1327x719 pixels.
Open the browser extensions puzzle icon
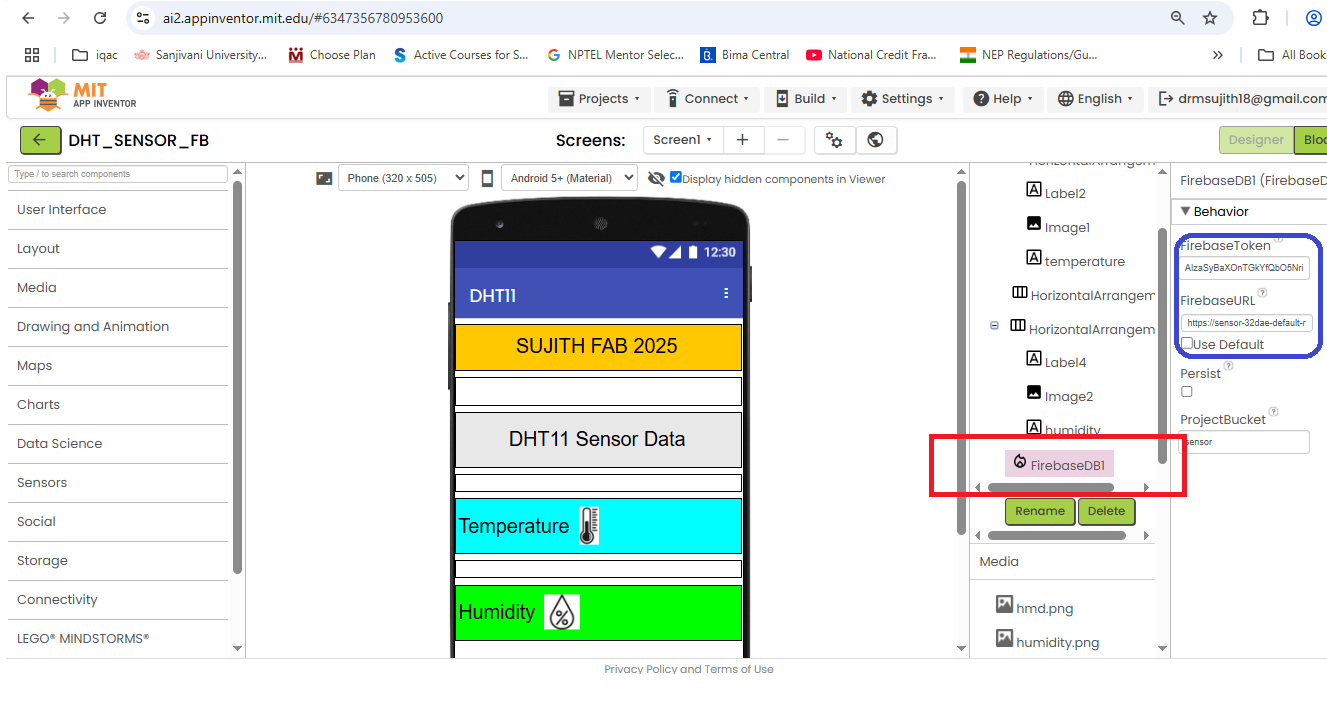(x=1261, y=18)
